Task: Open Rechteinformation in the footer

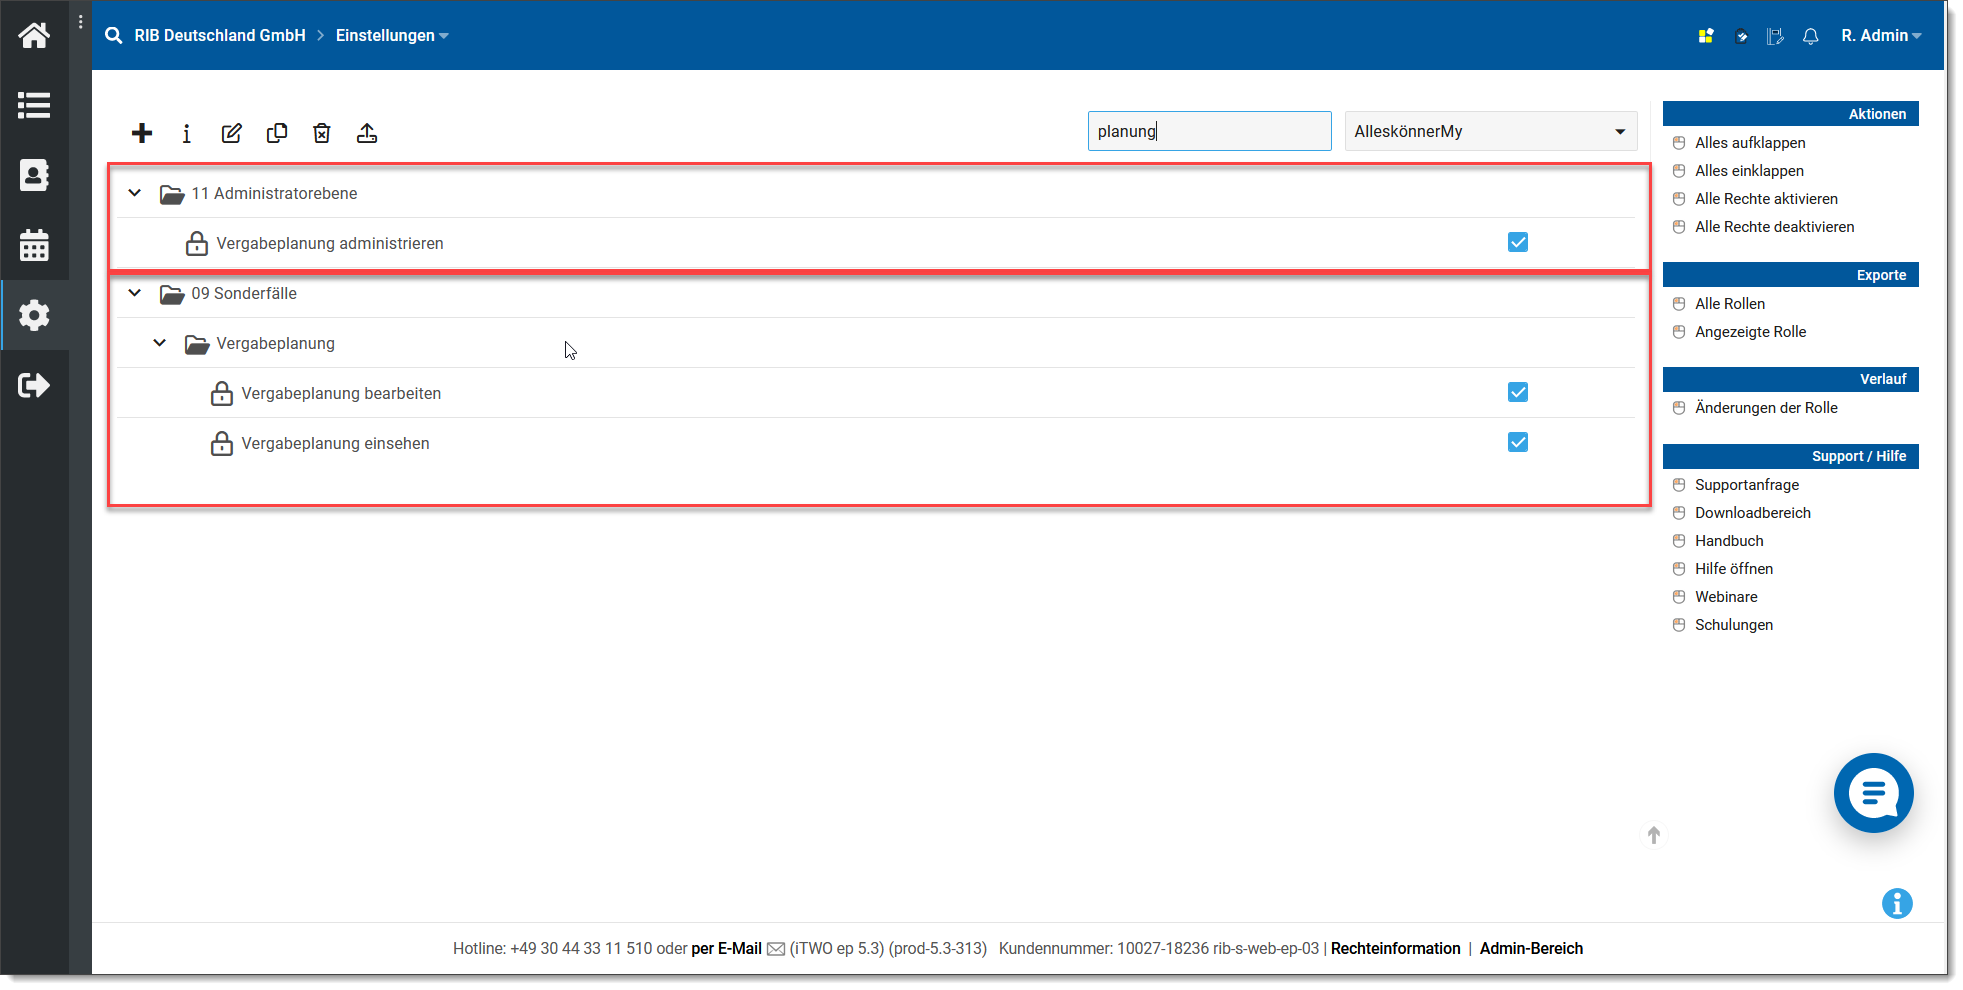Action: tap(1395, 949)
